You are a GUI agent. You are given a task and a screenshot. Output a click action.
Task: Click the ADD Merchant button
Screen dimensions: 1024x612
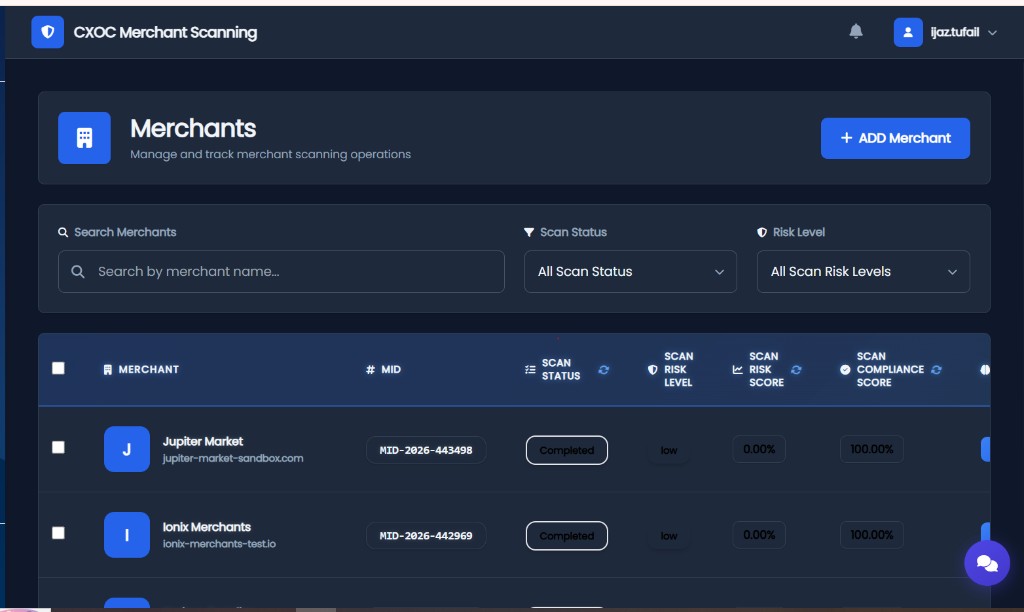click(895, 138)
